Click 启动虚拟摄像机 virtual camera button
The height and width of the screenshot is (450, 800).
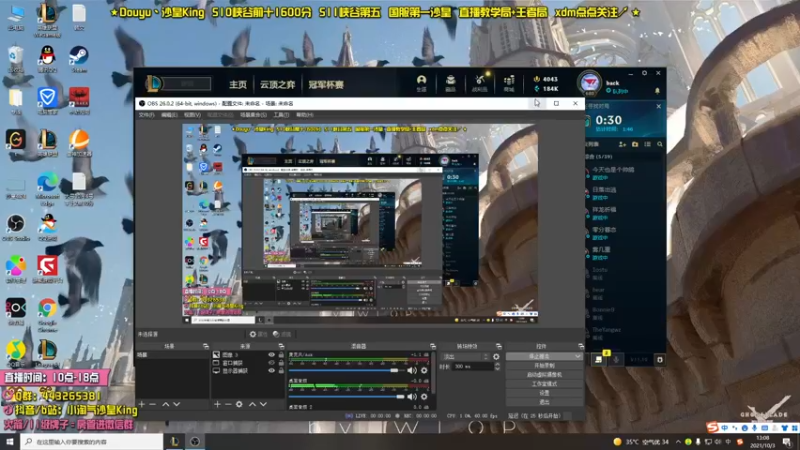pyautogui.click(x=544, y=374)
